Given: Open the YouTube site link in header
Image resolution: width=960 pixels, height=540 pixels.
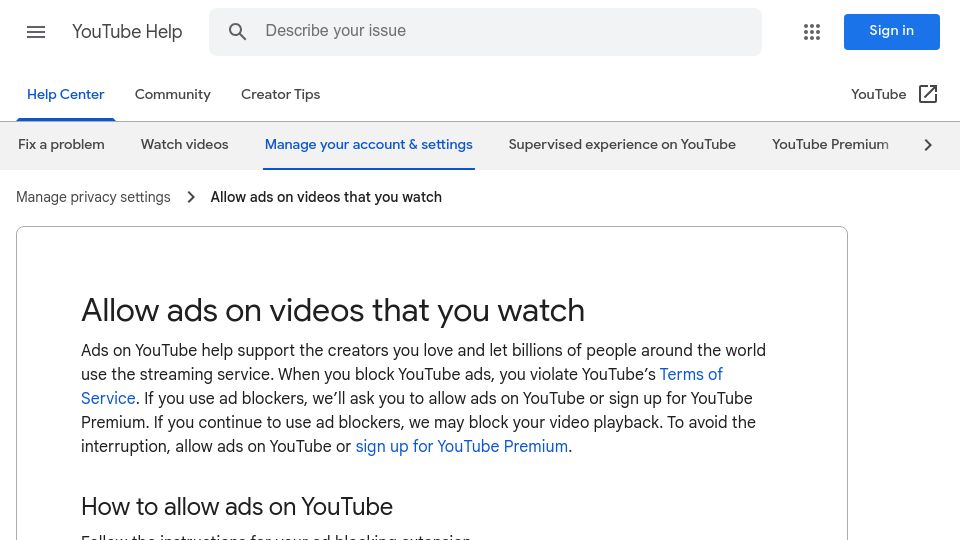Looking at the screenshot, I should pyautogui.click(x=894, y=94).
